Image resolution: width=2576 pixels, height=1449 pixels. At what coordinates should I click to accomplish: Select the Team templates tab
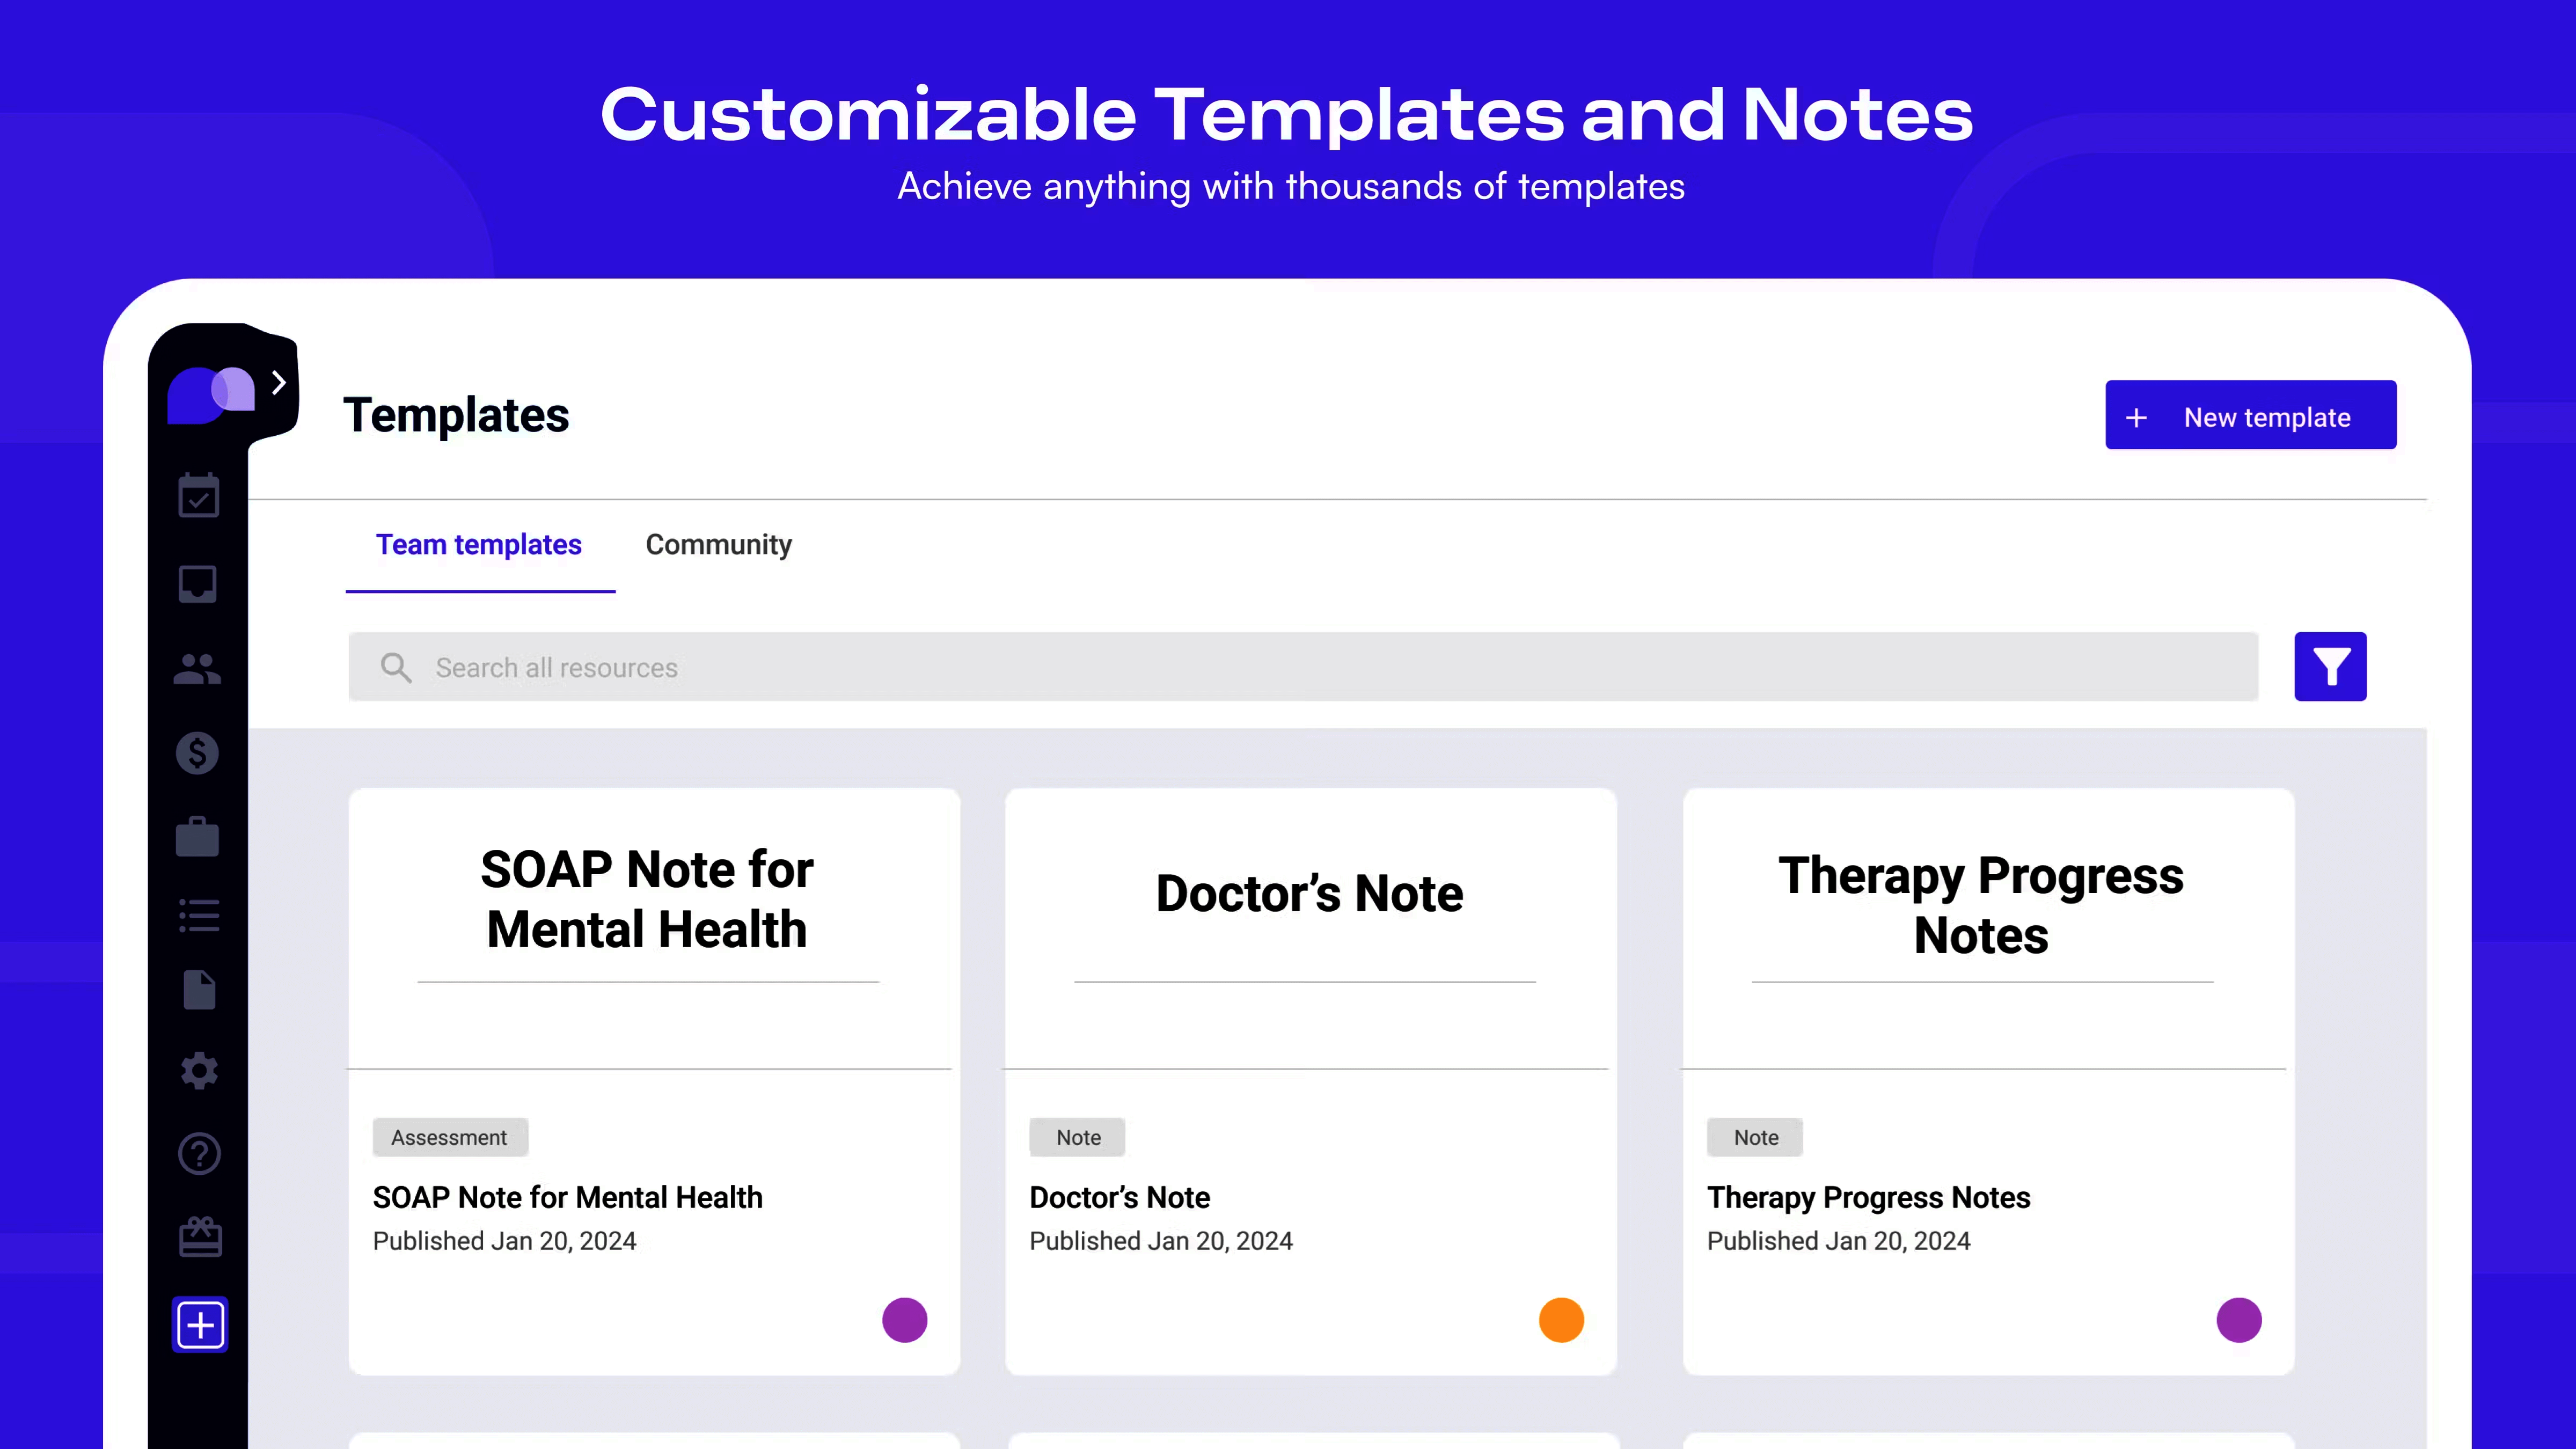click(x=478, y=545)
